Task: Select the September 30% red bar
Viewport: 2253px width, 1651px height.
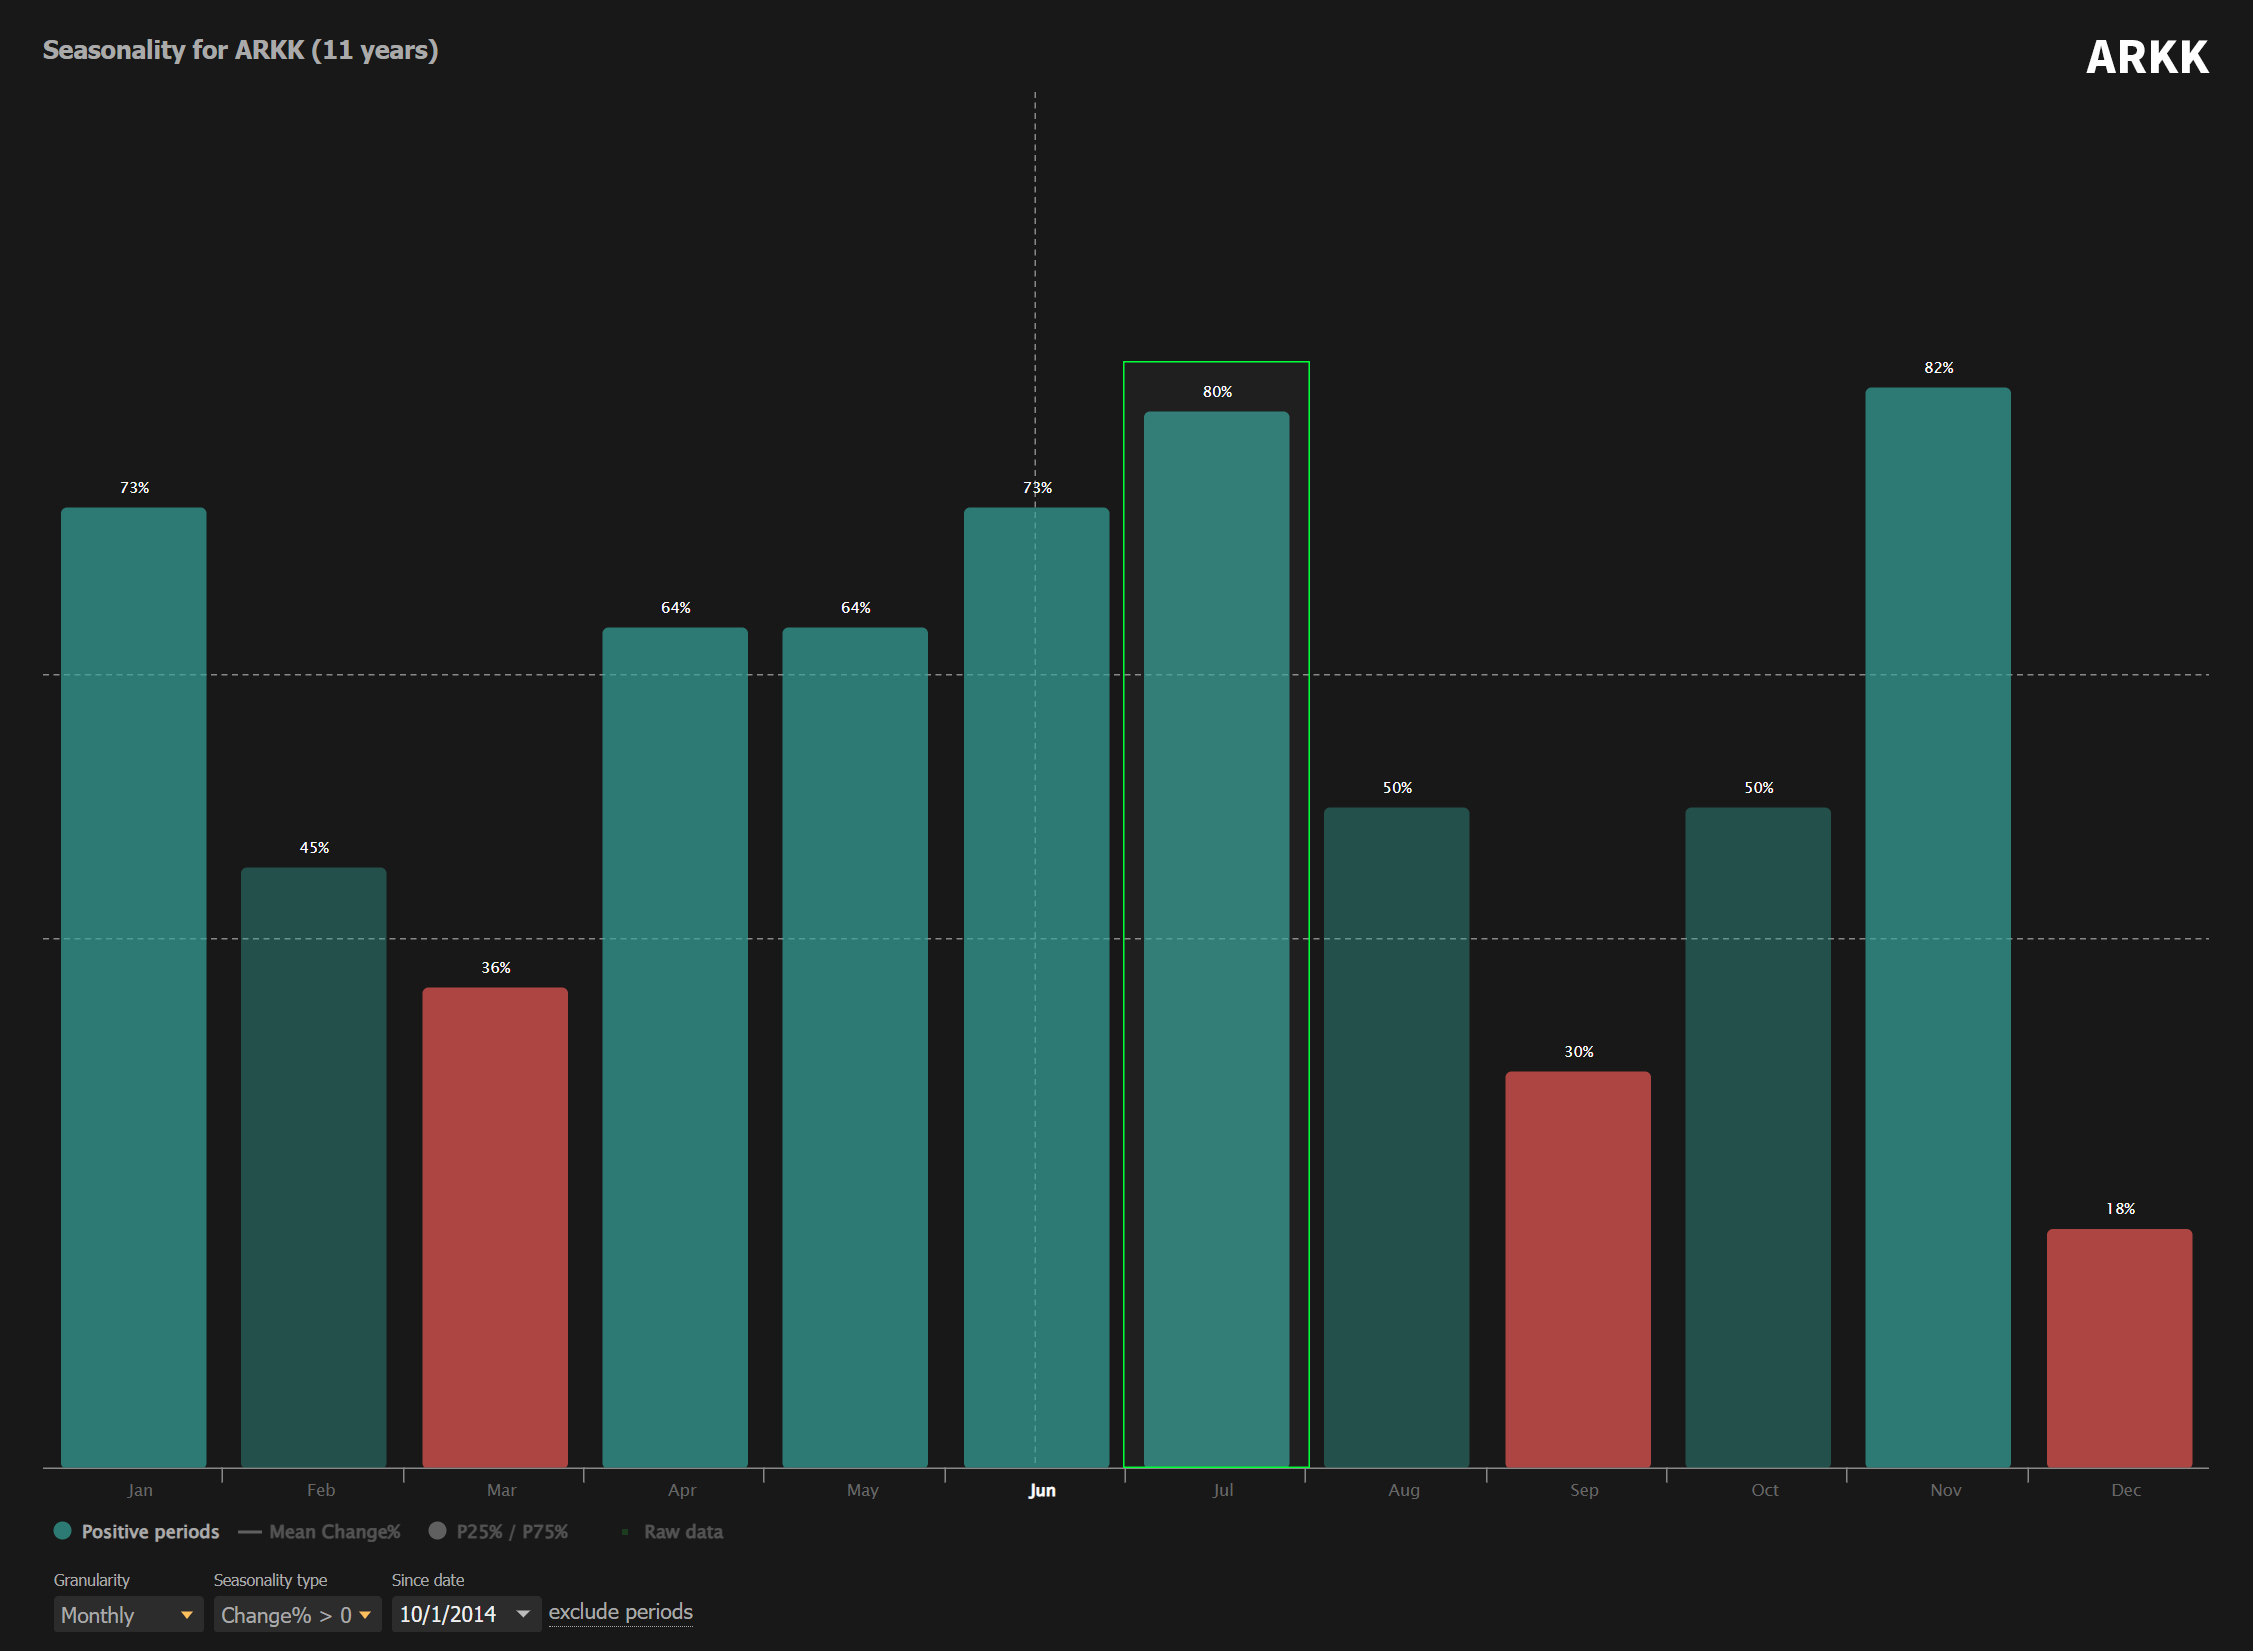Action: pyautogui.click(x=1578, y=1269)
